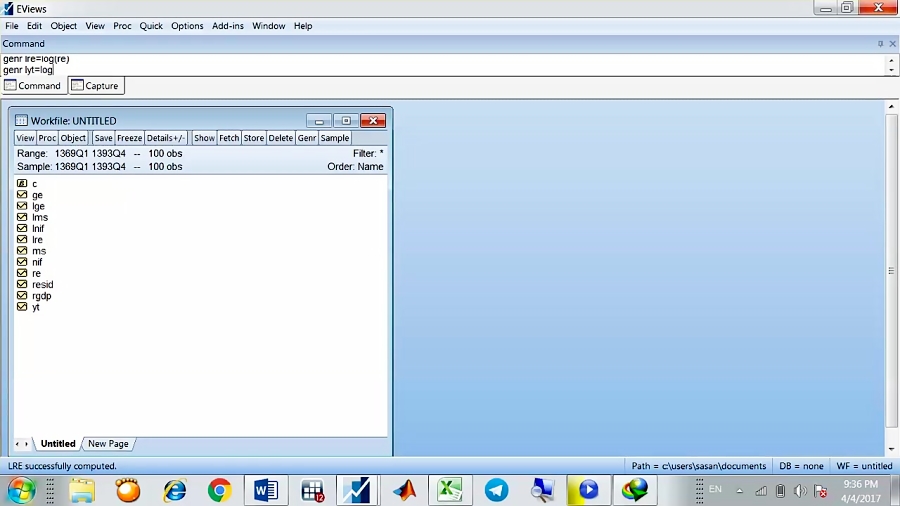Open the Help menu
Viewport: 900px width, 506px height.
tap(303, 26)
